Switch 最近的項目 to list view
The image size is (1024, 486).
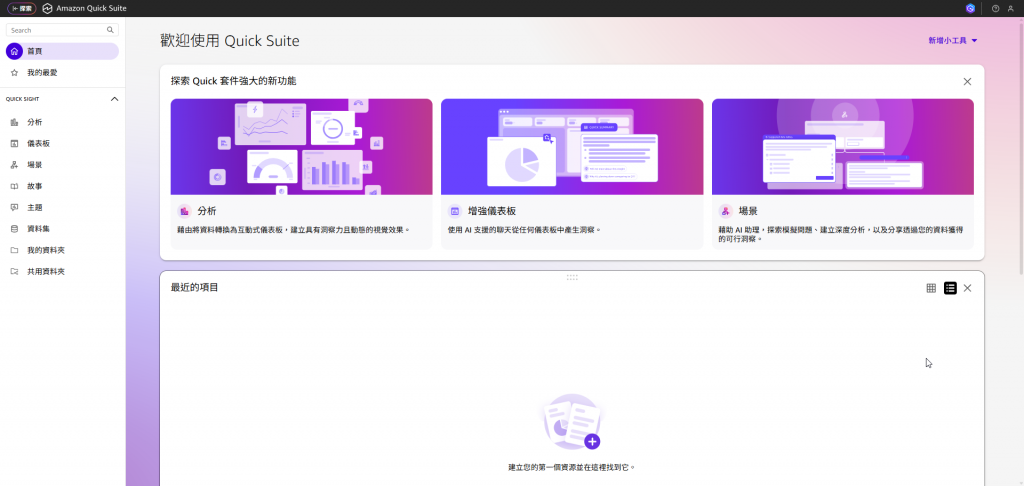coord(950,288)
